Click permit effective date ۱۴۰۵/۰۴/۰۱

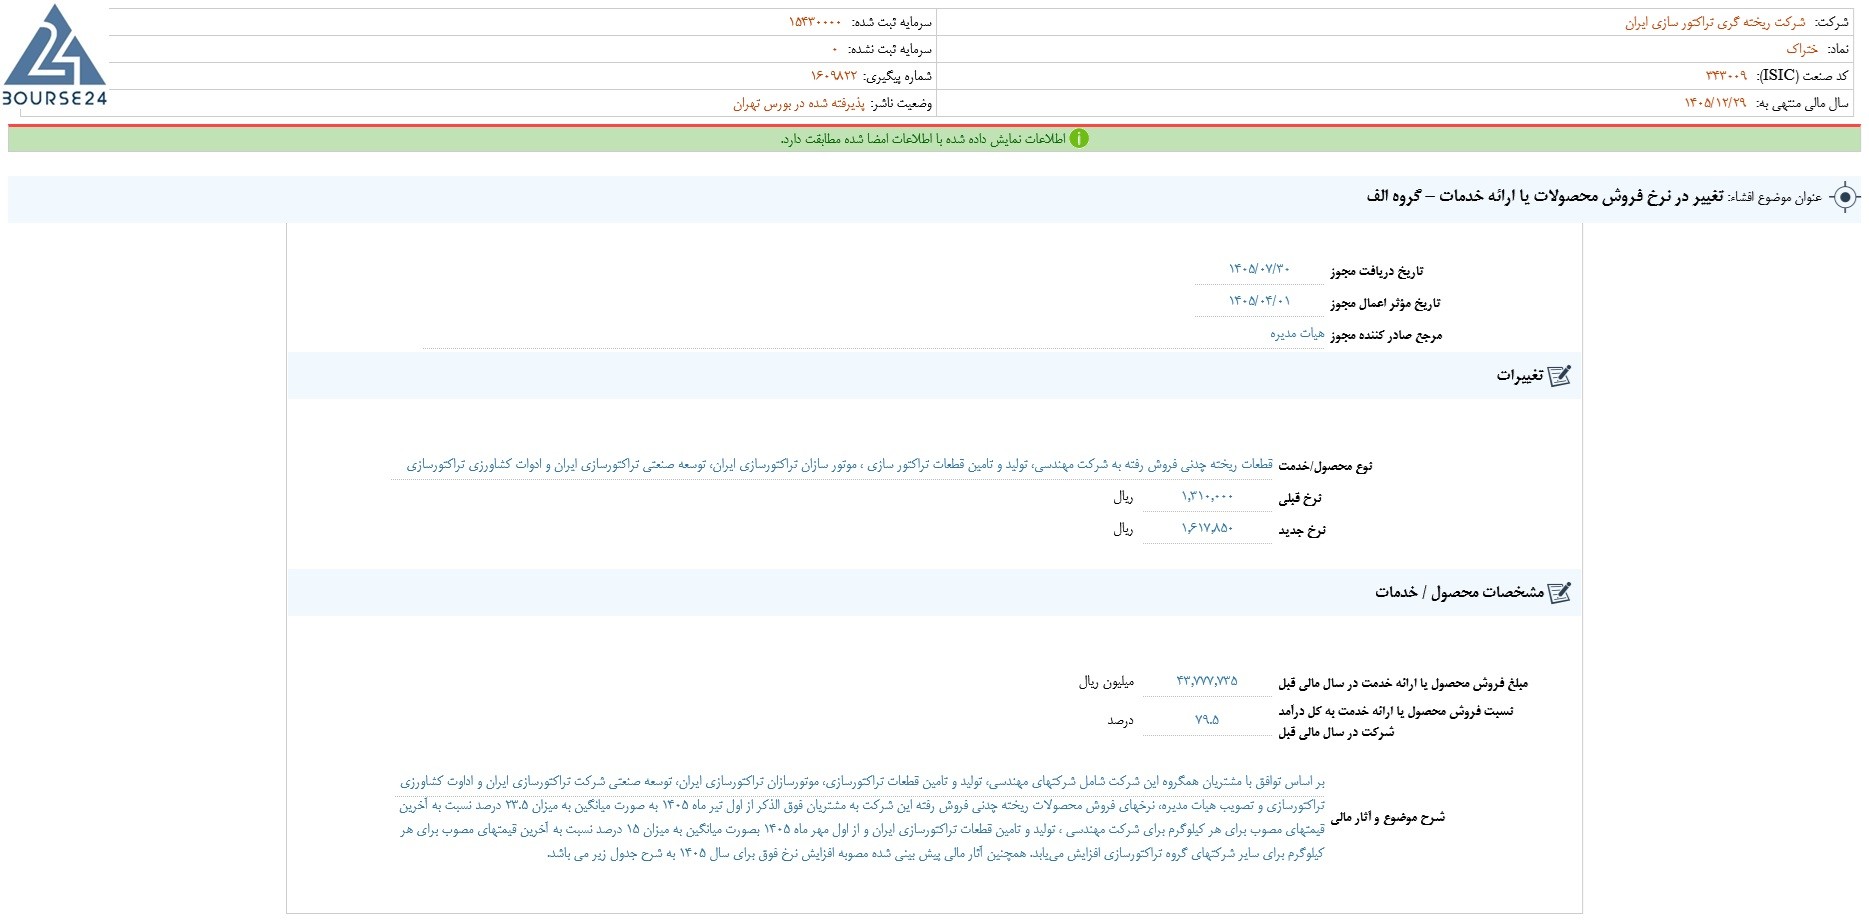(x=1259, y=301)
